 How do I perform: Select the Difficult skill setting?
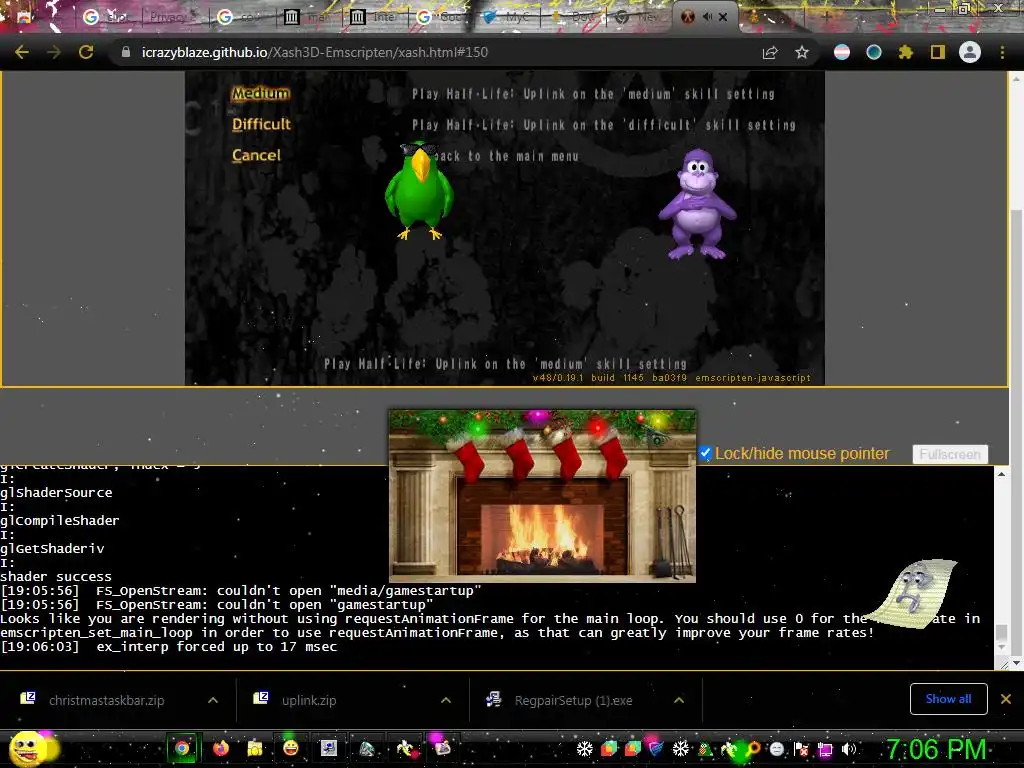[x=261, y=124]
